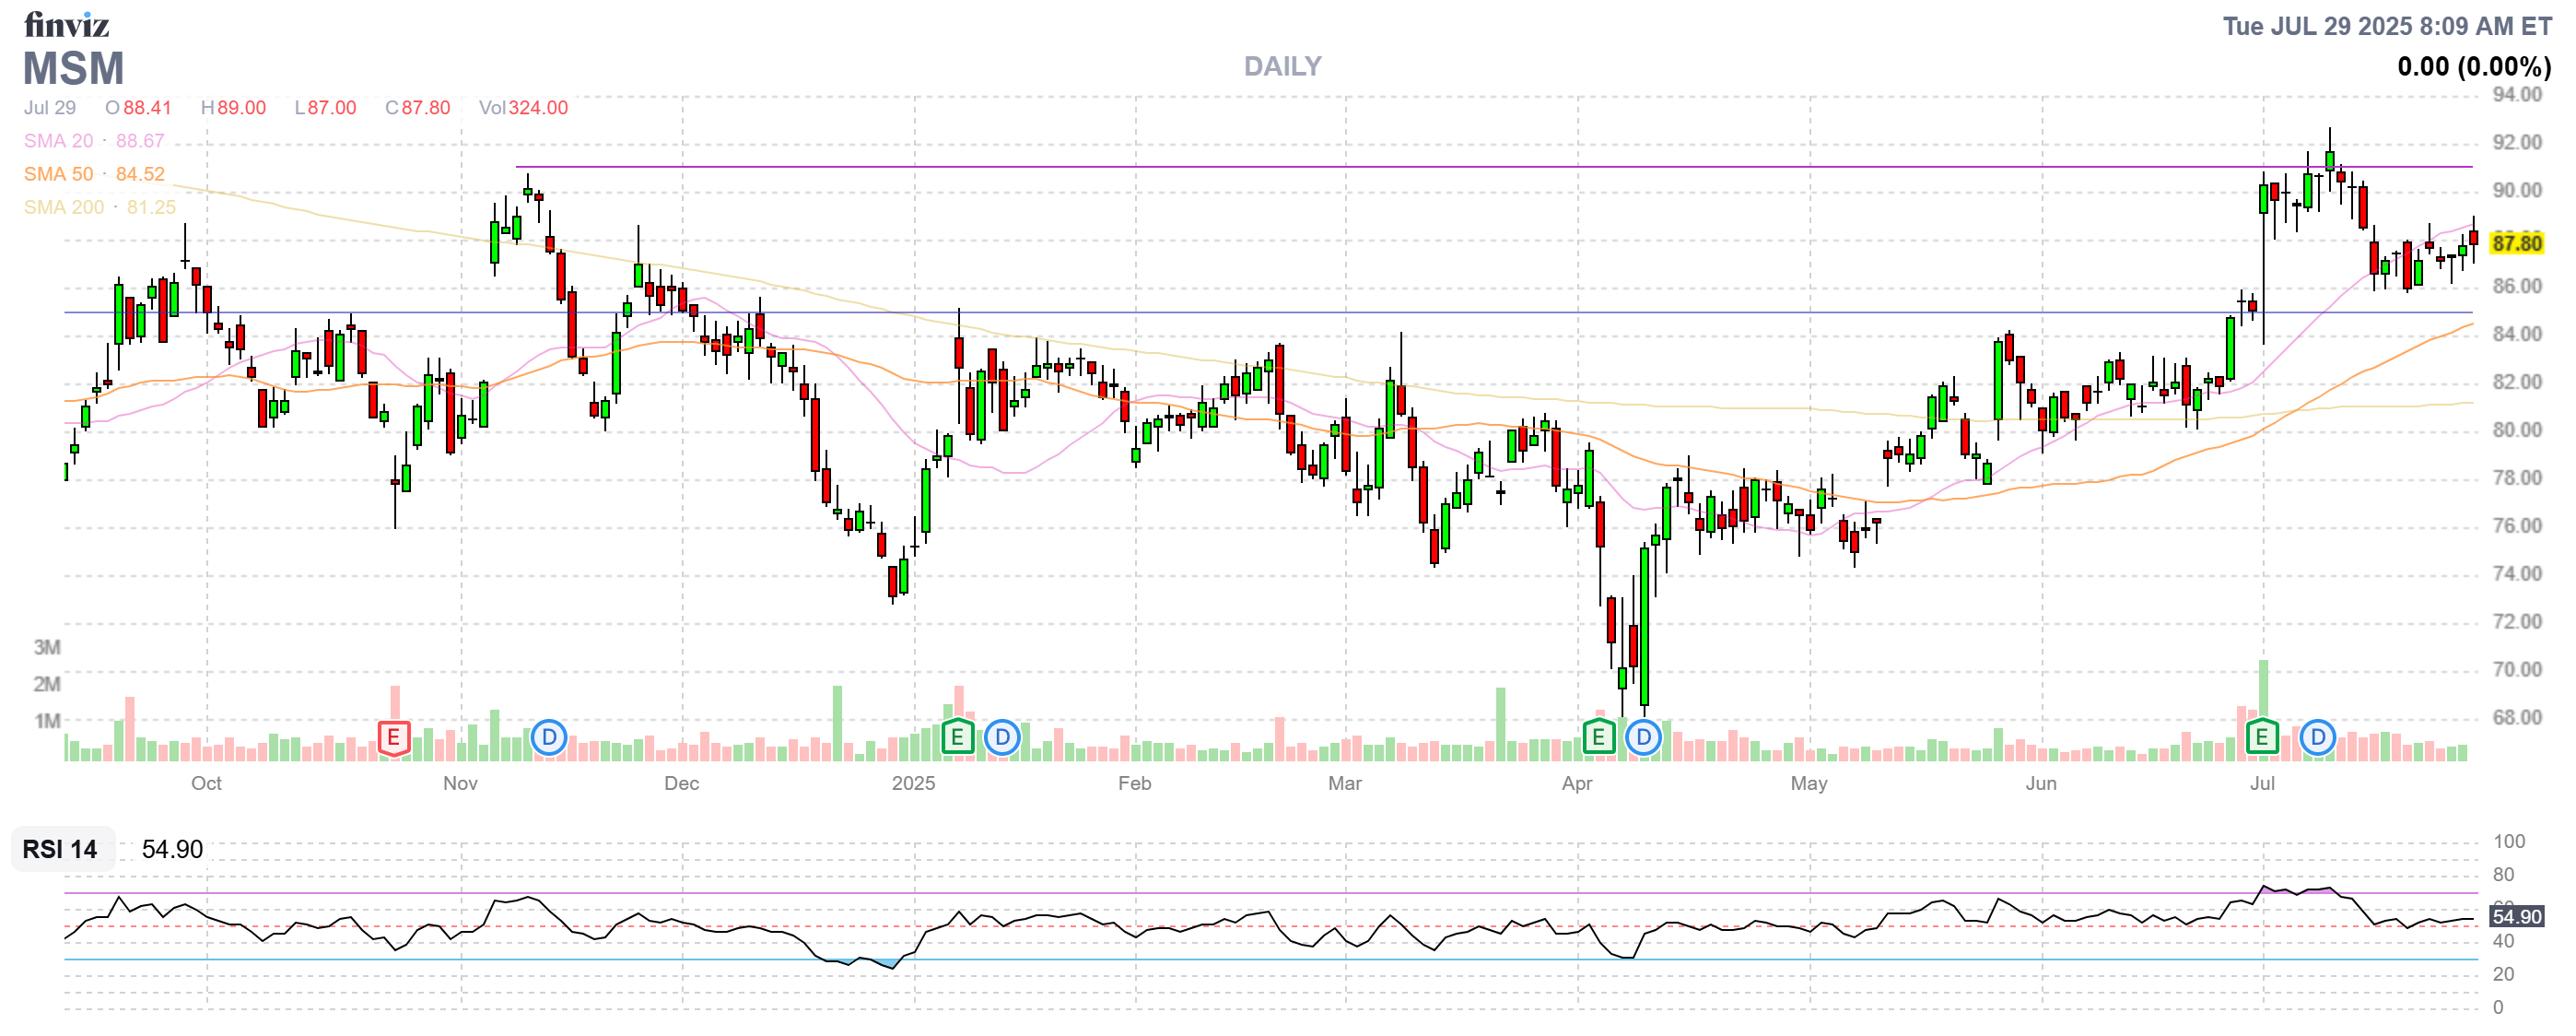The image size is (2576, 1036).
Task: Click the finviz logo
Action: coord(66,24)
